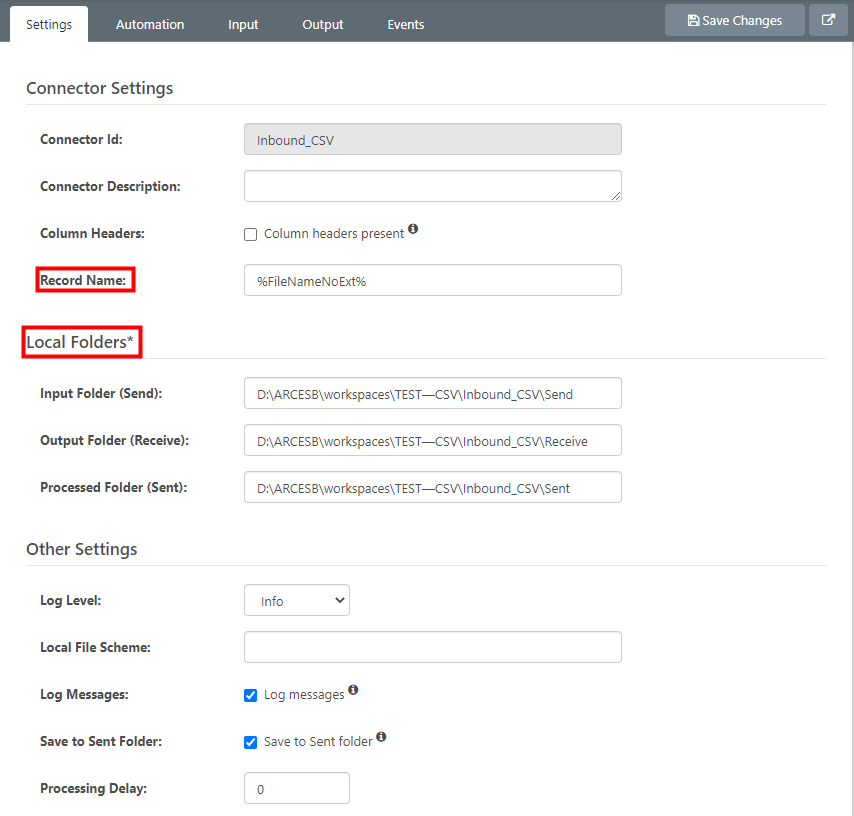
Task: Click info icon next to Column headers present
Action: (x=413, y=230)
